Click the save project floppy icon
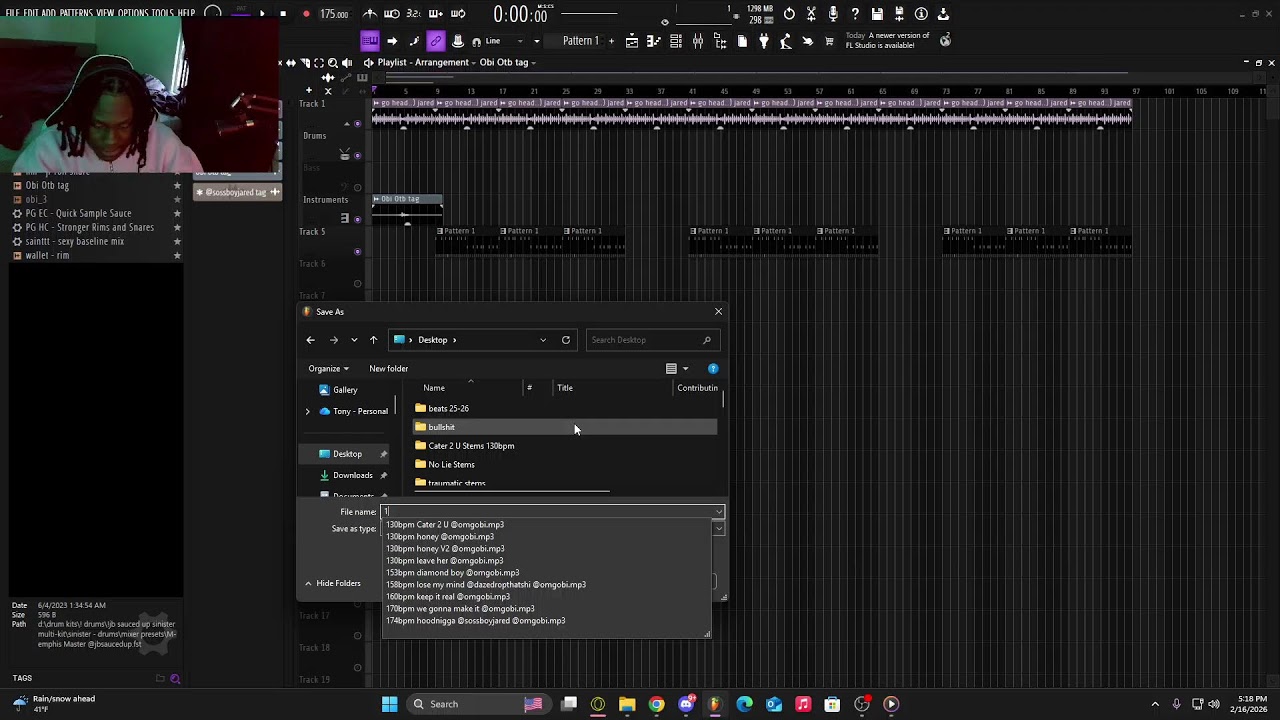Viewport: 1280px width, 720px height. (877, 14)
